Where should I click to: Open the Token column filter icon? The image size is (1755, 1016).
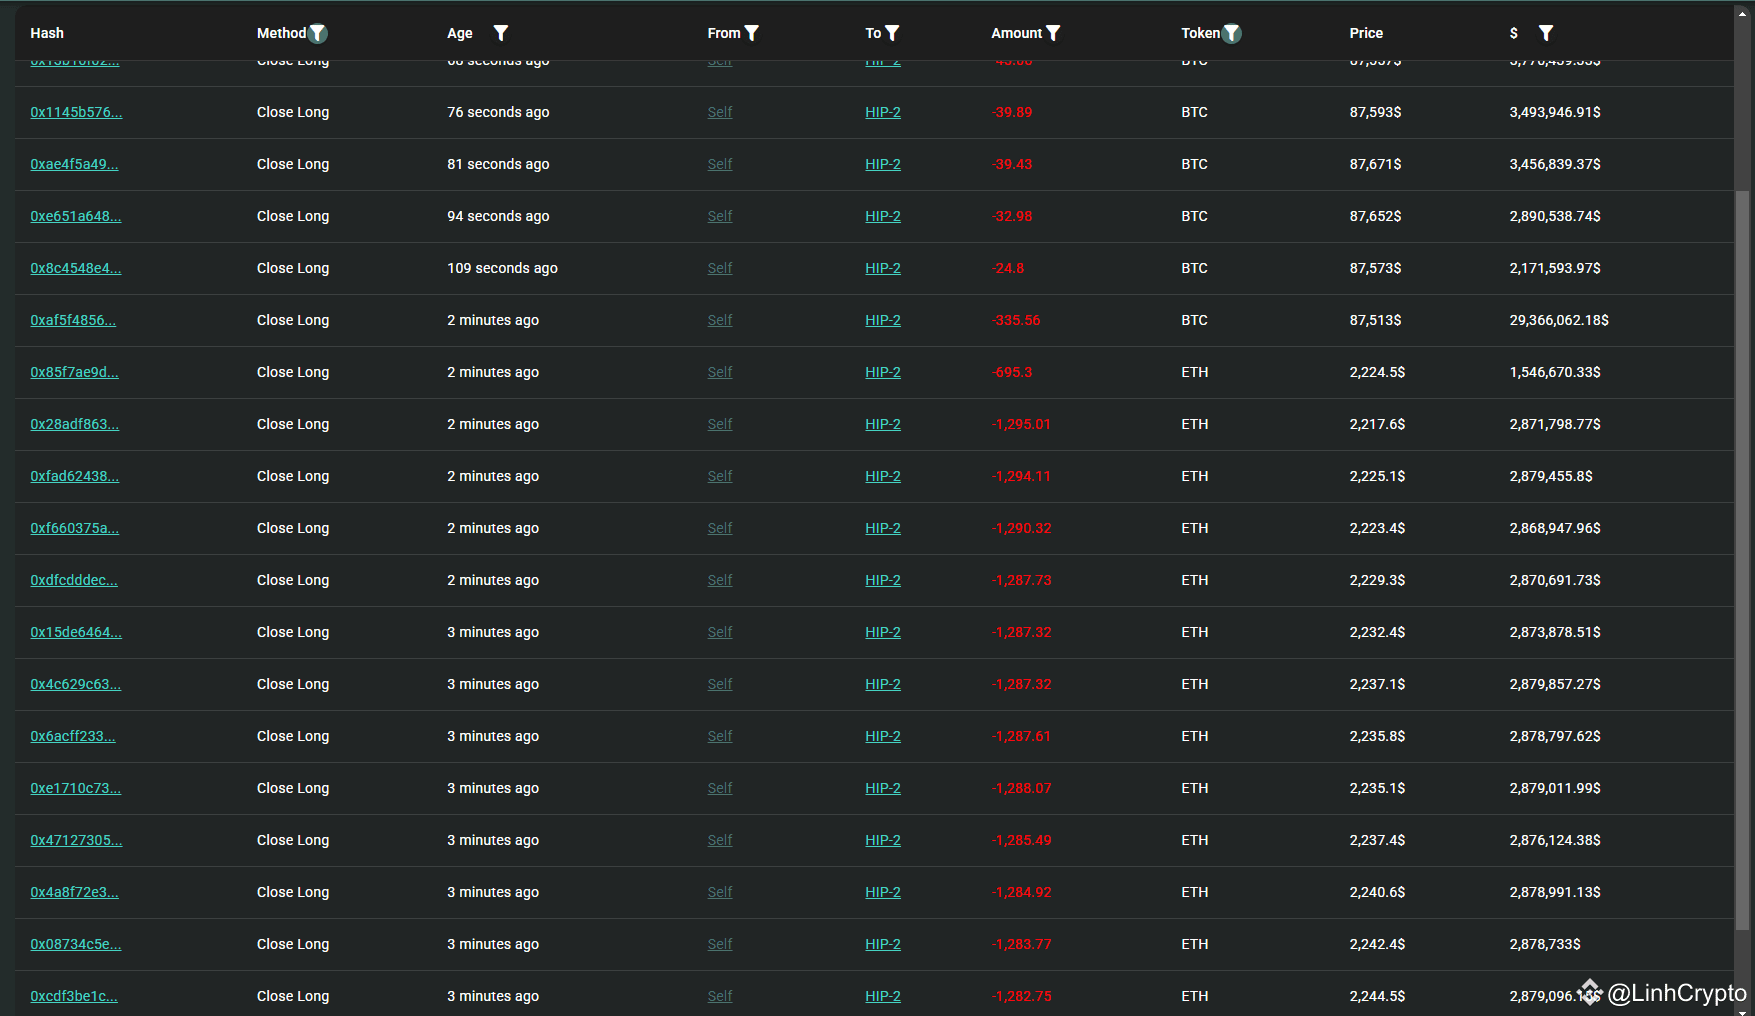click(1232, 33)
